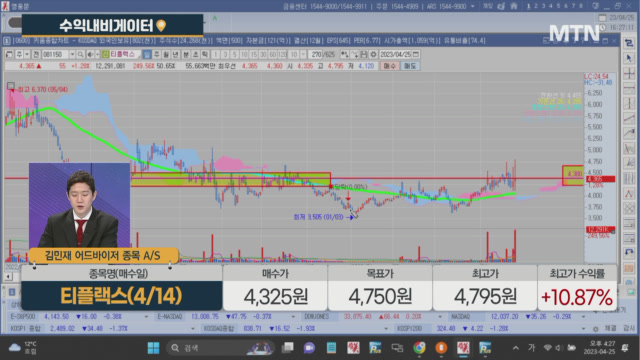Expand the stock code 081150 dropdown
The height and width of the screenshot is (360, 640).
[72, 54]
